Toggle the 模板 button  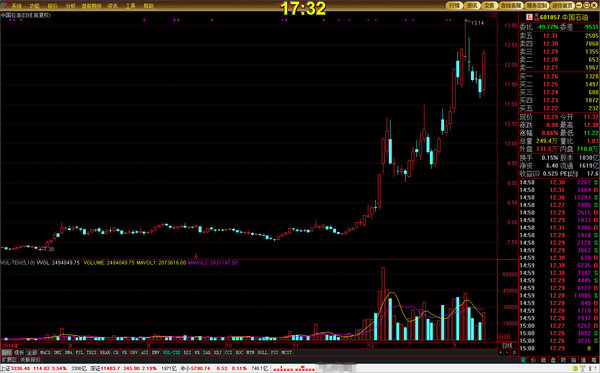[x=19, y=352]
